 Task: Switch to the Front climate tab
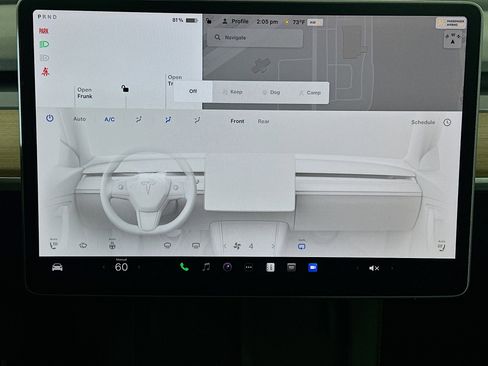pos(237,121)
